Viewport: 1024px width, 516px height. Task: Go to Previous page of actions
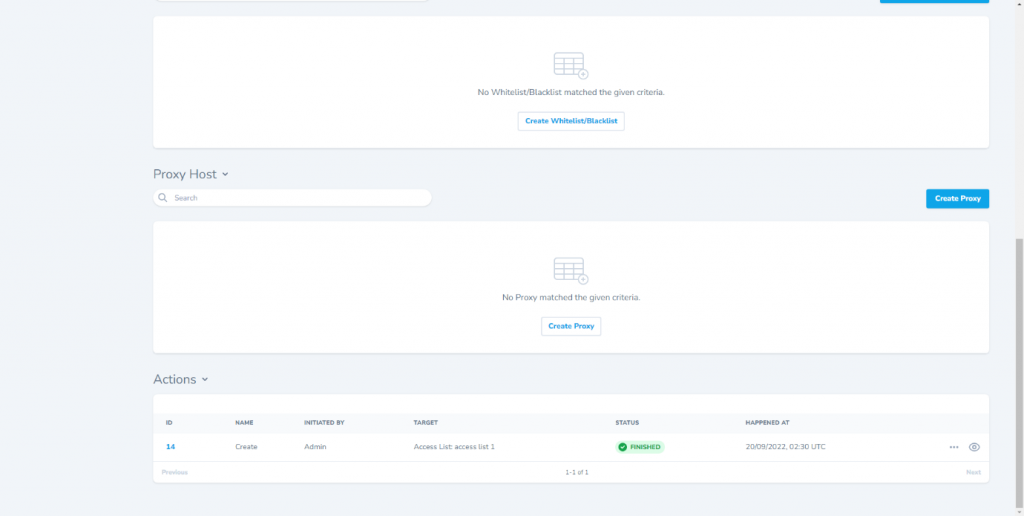click(175, 472)
